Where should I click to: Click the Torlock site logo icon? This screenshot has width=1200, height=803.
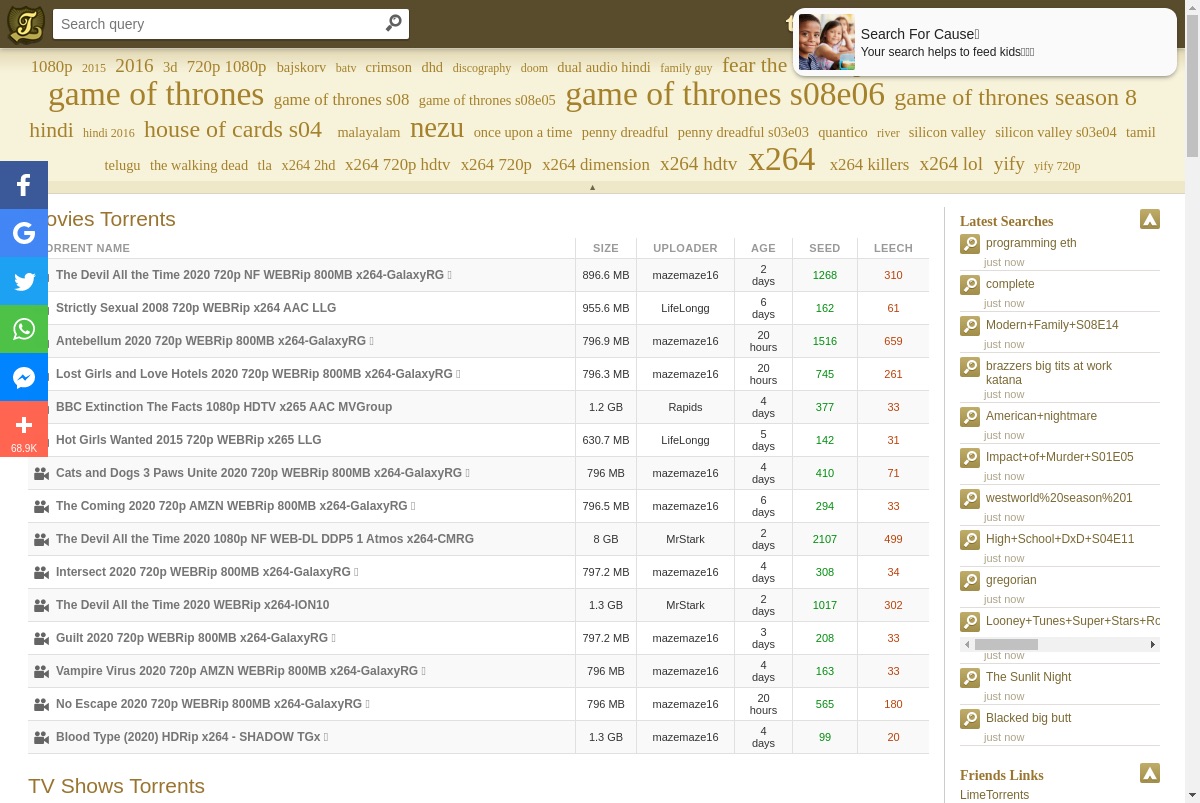(26, 24)
